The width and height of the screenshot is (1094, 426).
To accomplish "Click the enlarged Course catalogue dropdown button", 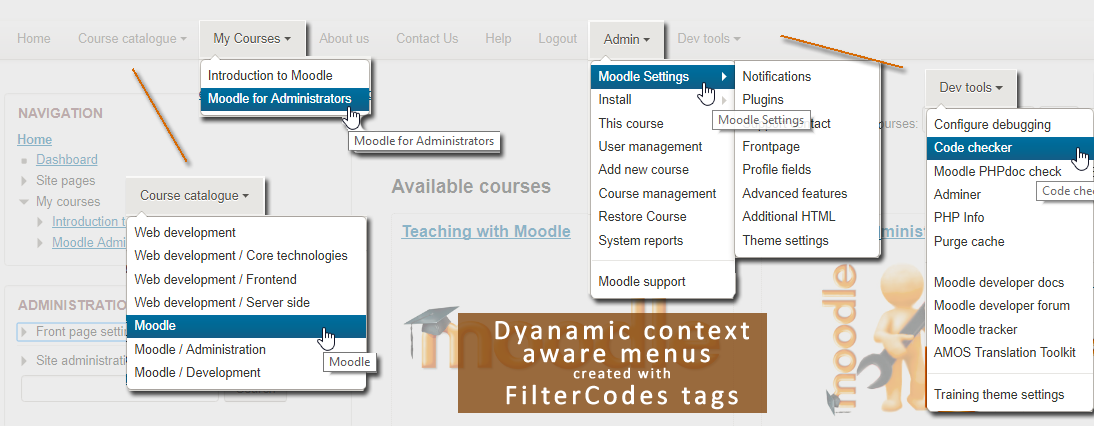I will (195, 196).
